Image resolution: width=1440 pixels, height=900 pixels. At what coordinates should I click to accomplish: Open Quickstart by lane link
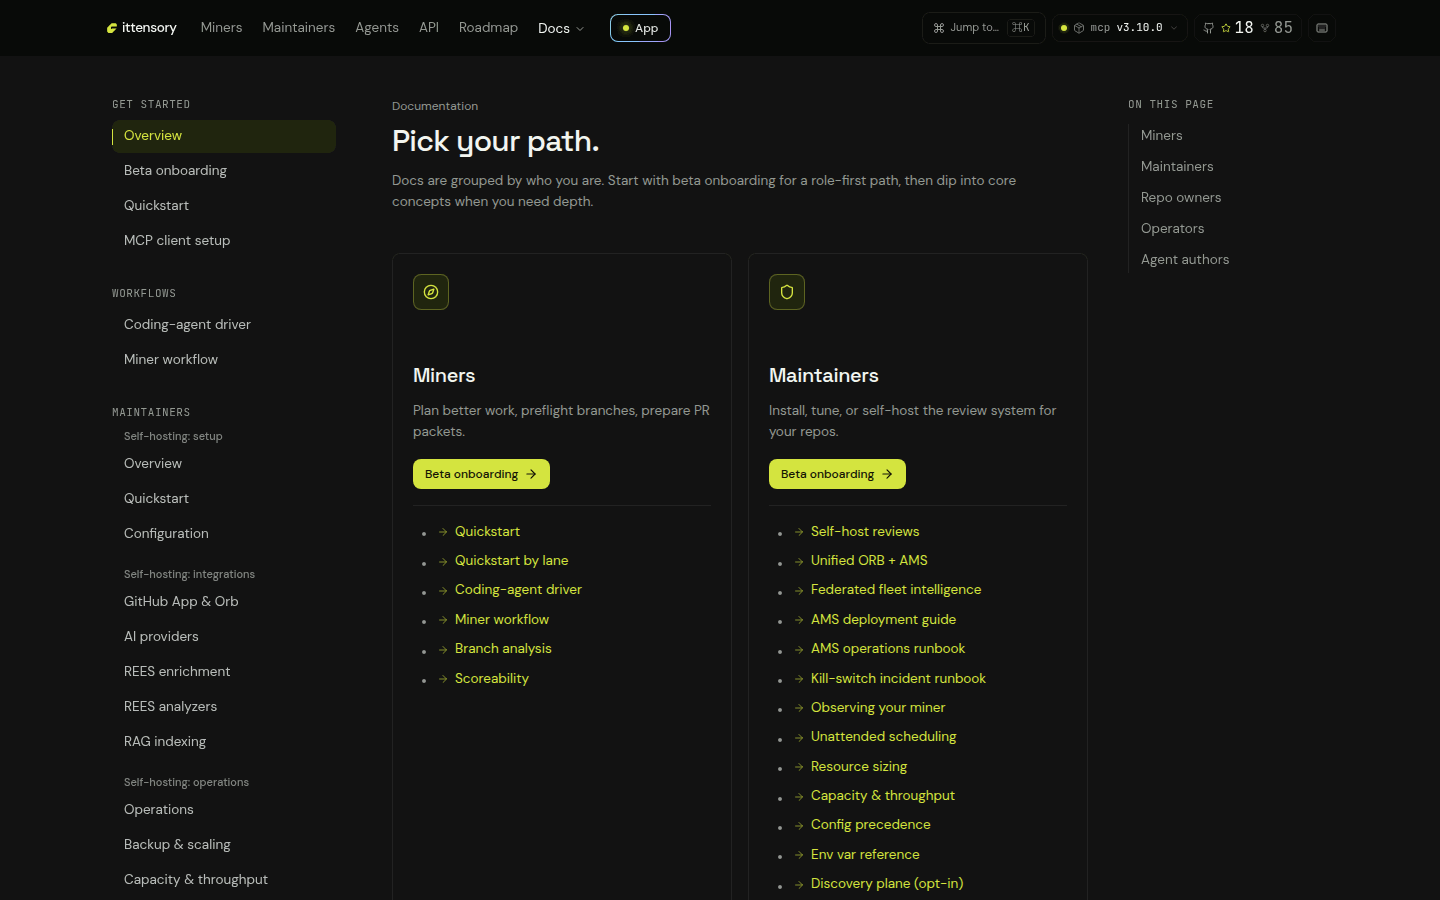point(511,561)
